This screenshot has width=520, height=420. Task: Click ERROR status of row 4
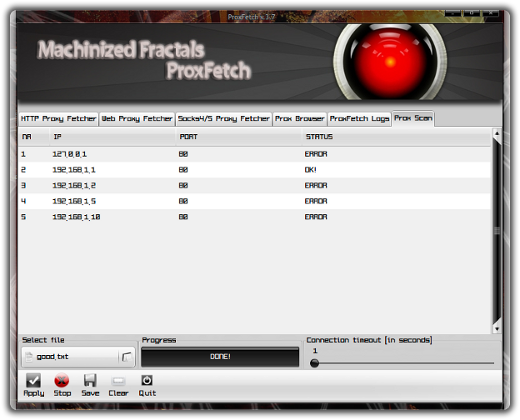coord(316,201)
